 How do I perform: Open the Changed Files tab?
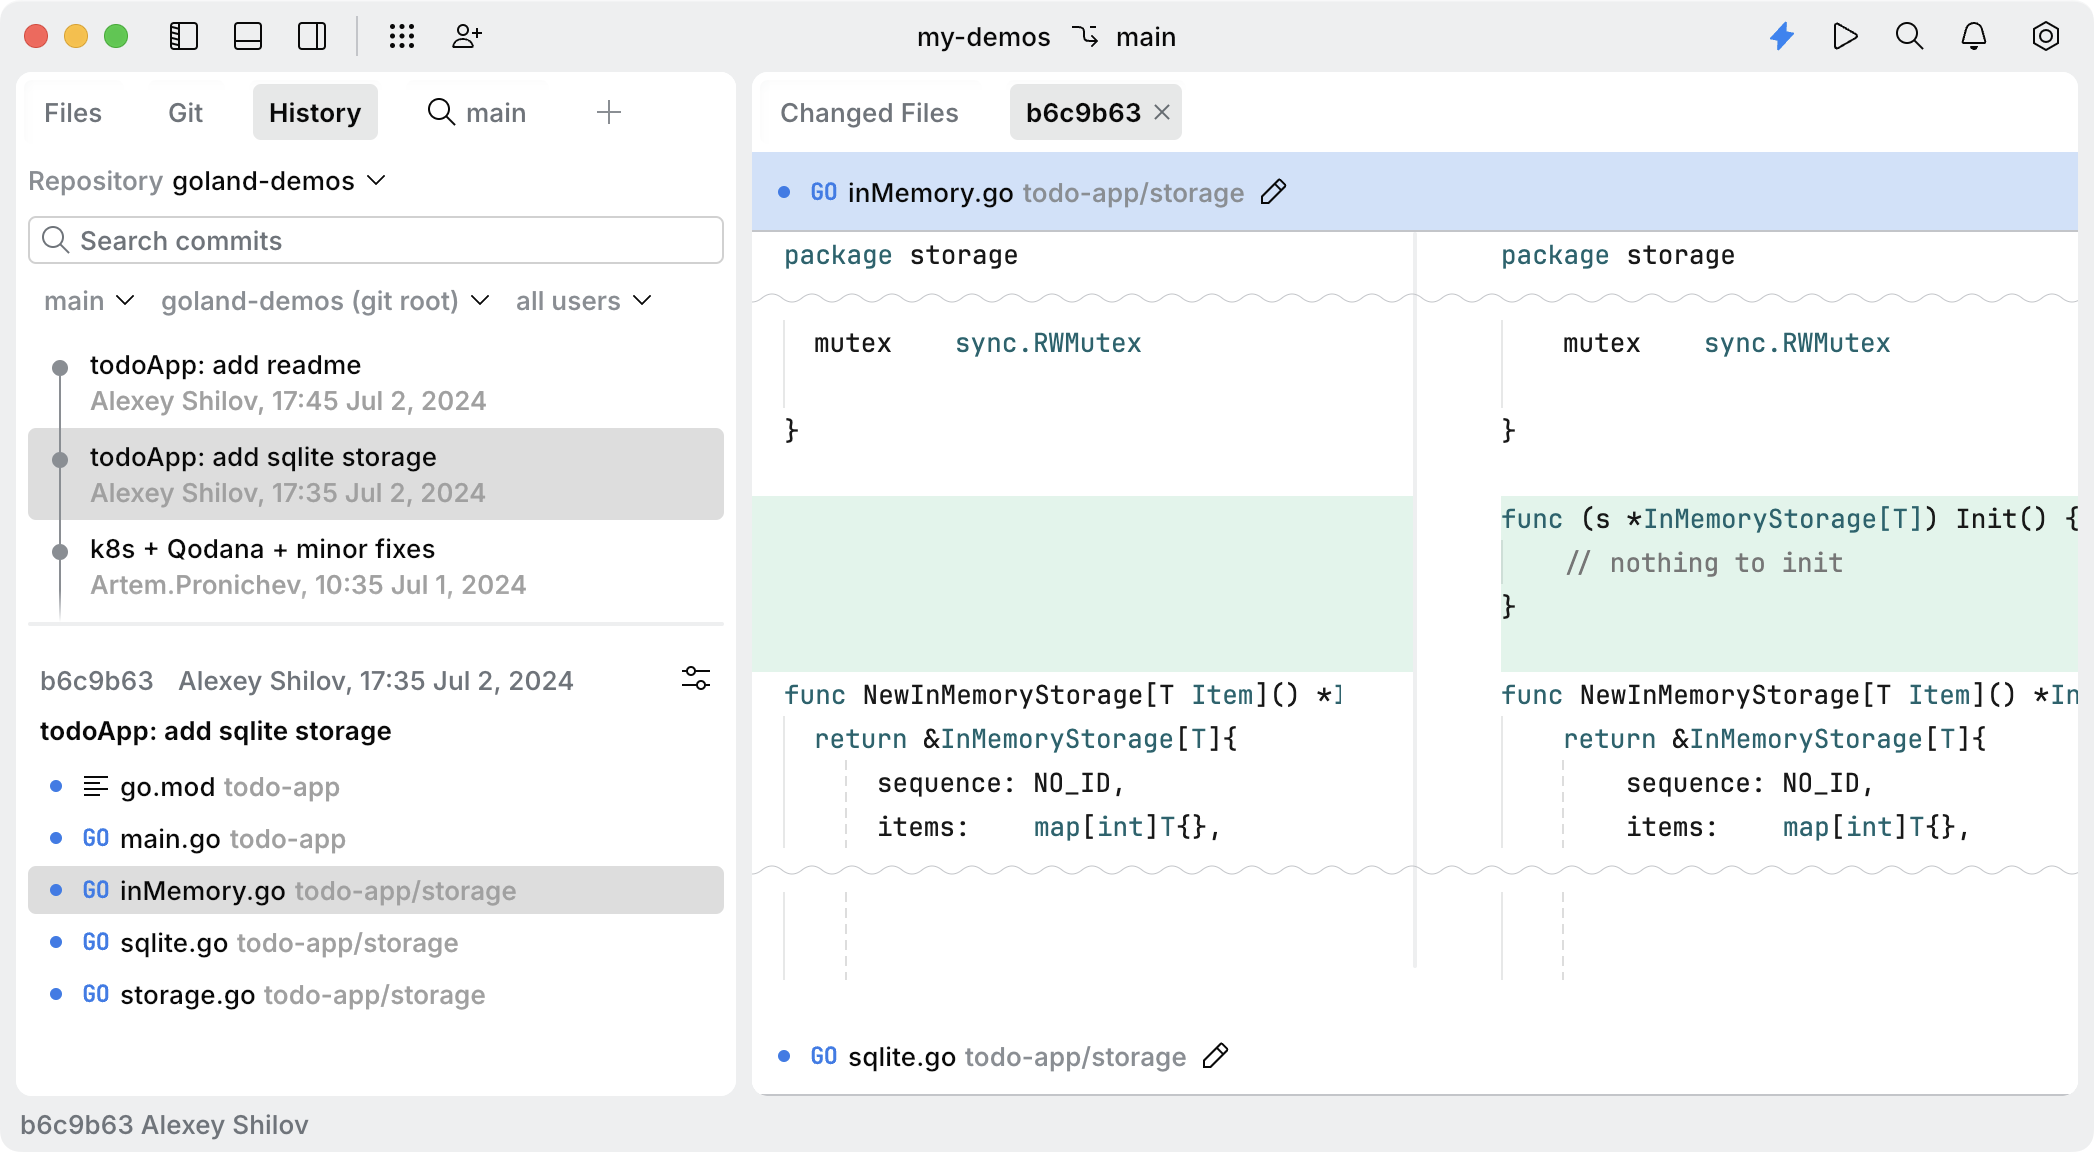click(x=869, y=113)
